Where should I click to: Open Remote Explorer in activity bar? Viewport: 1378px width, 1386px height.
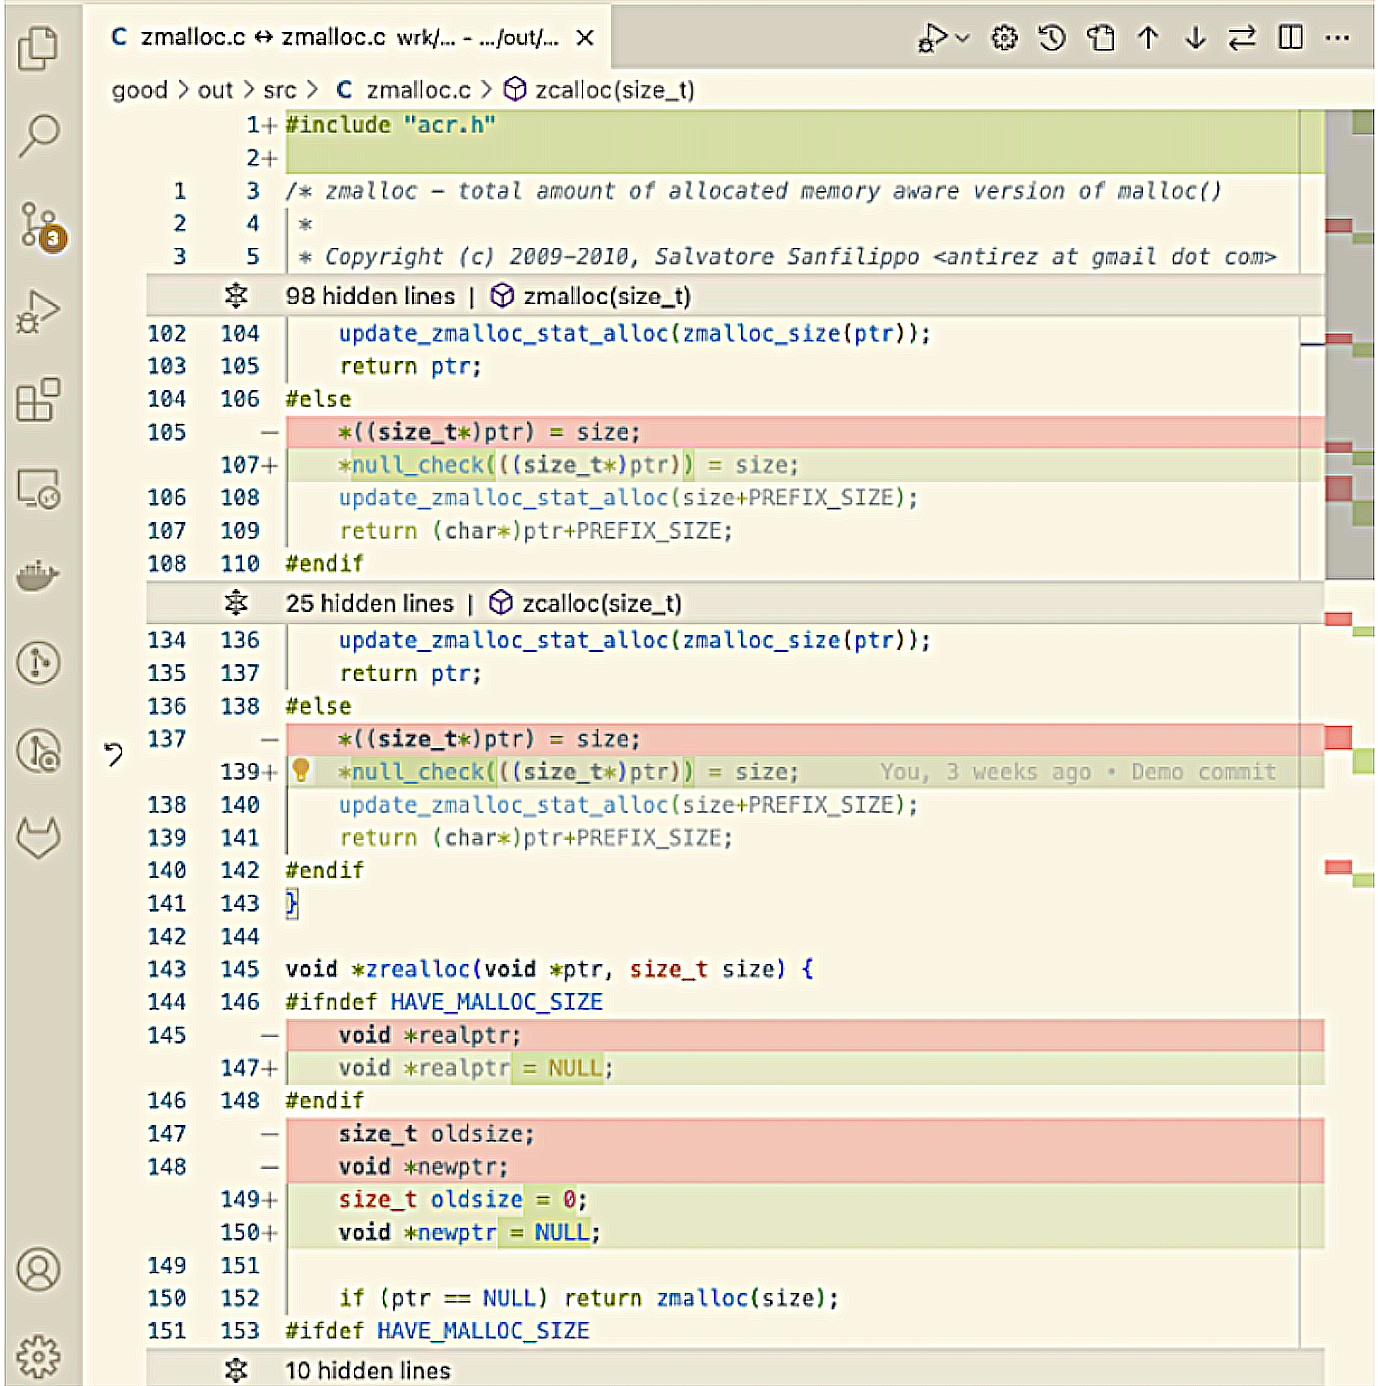39,489
